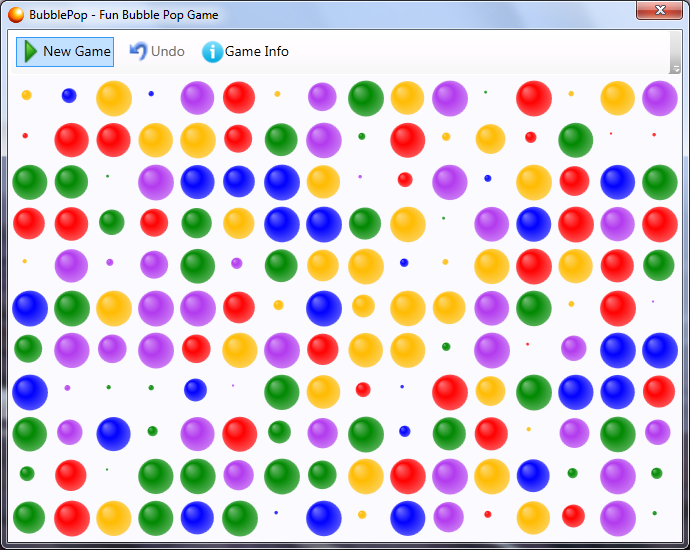690x550 pixels.
Task: Pop the tiny purple dot in third row
Action: coord(360,177)
